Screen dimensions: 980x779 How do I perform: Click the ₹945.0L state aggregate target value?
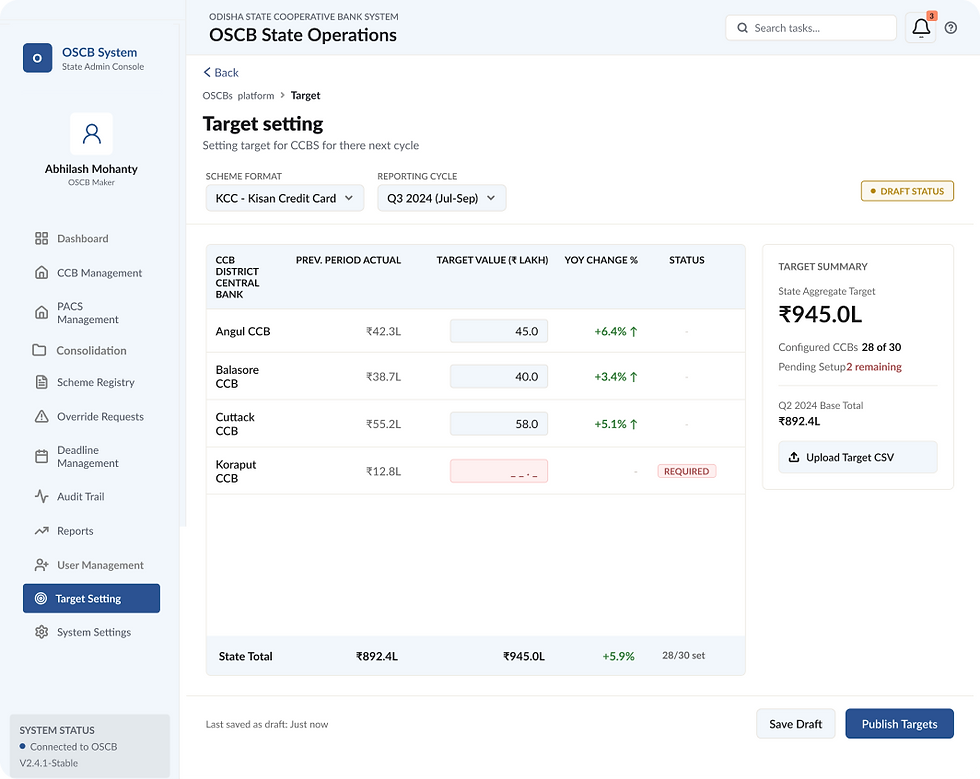(x=820, y=314)
